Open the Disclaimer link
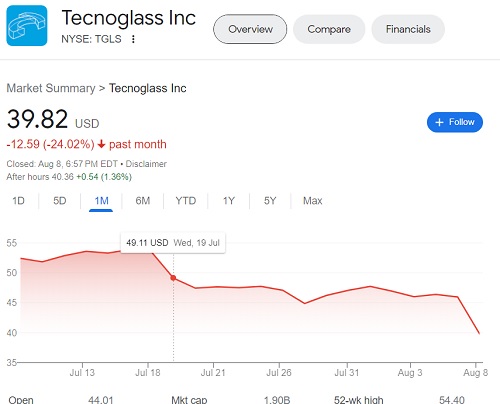 click(146, 164)
